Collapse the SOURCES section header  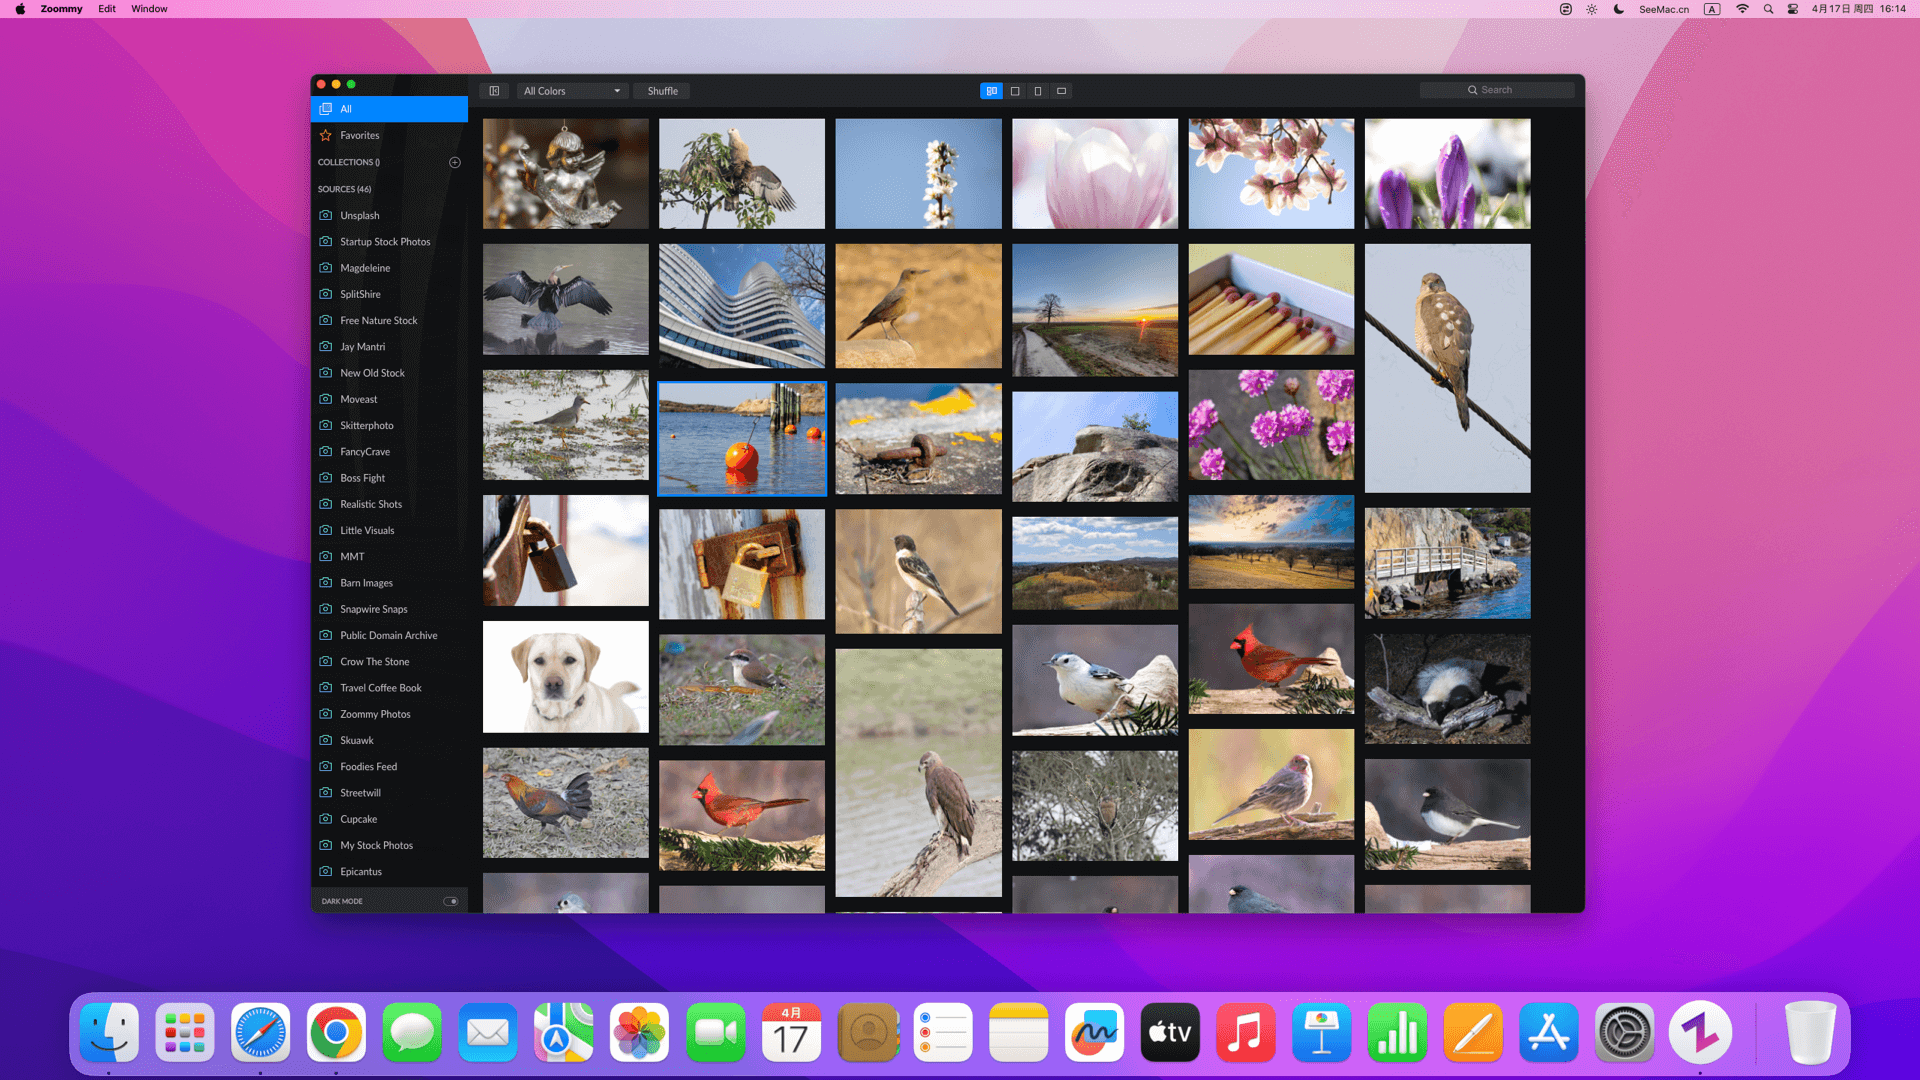(344, 189)
